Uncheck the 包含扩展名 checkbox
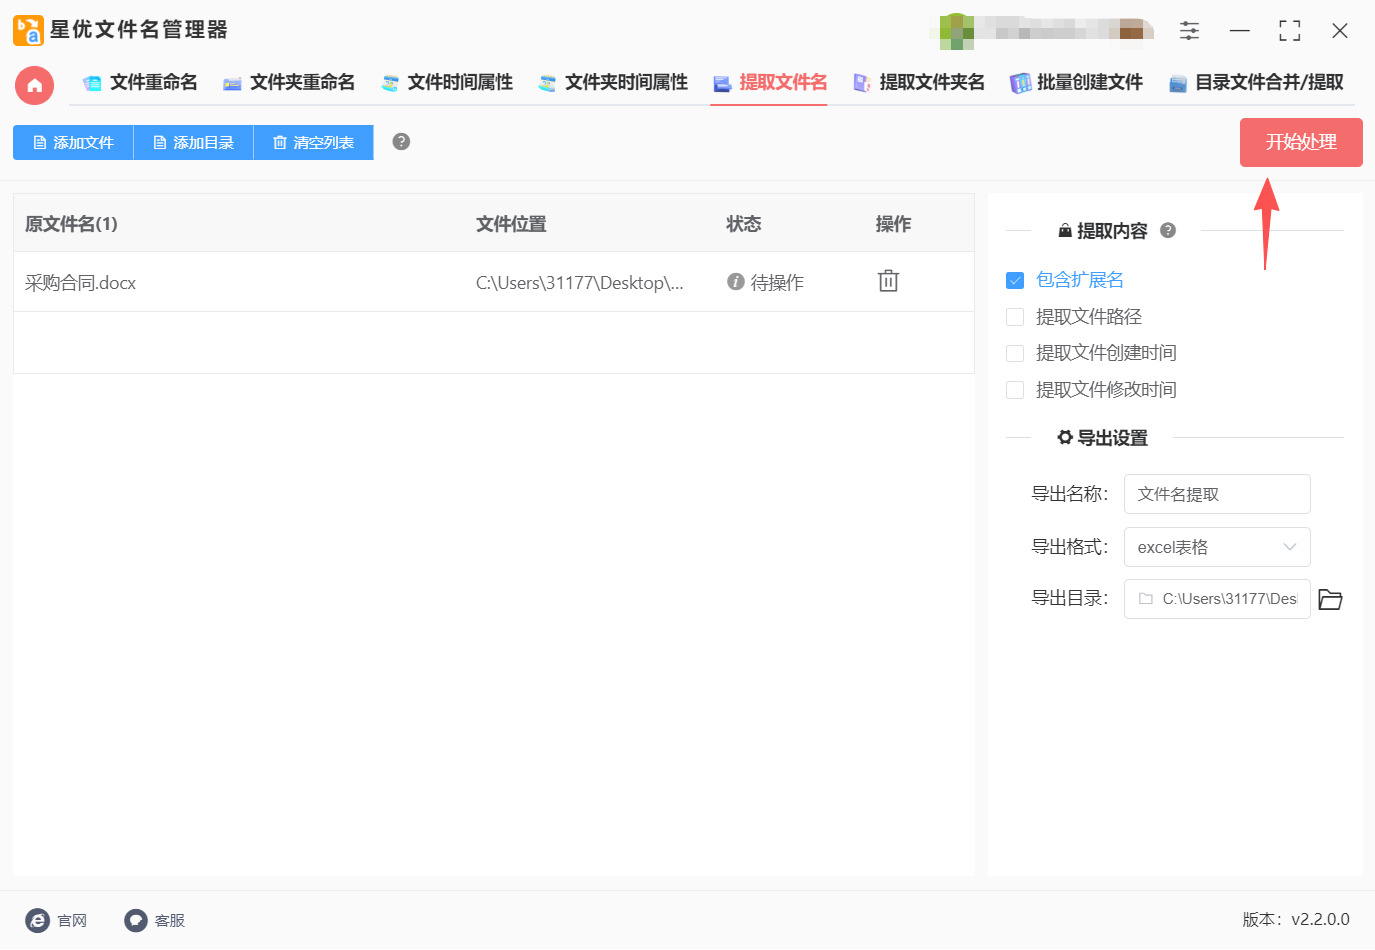Image resolution: width=1375 pixels, height=950 pixels. point(1015,280)
